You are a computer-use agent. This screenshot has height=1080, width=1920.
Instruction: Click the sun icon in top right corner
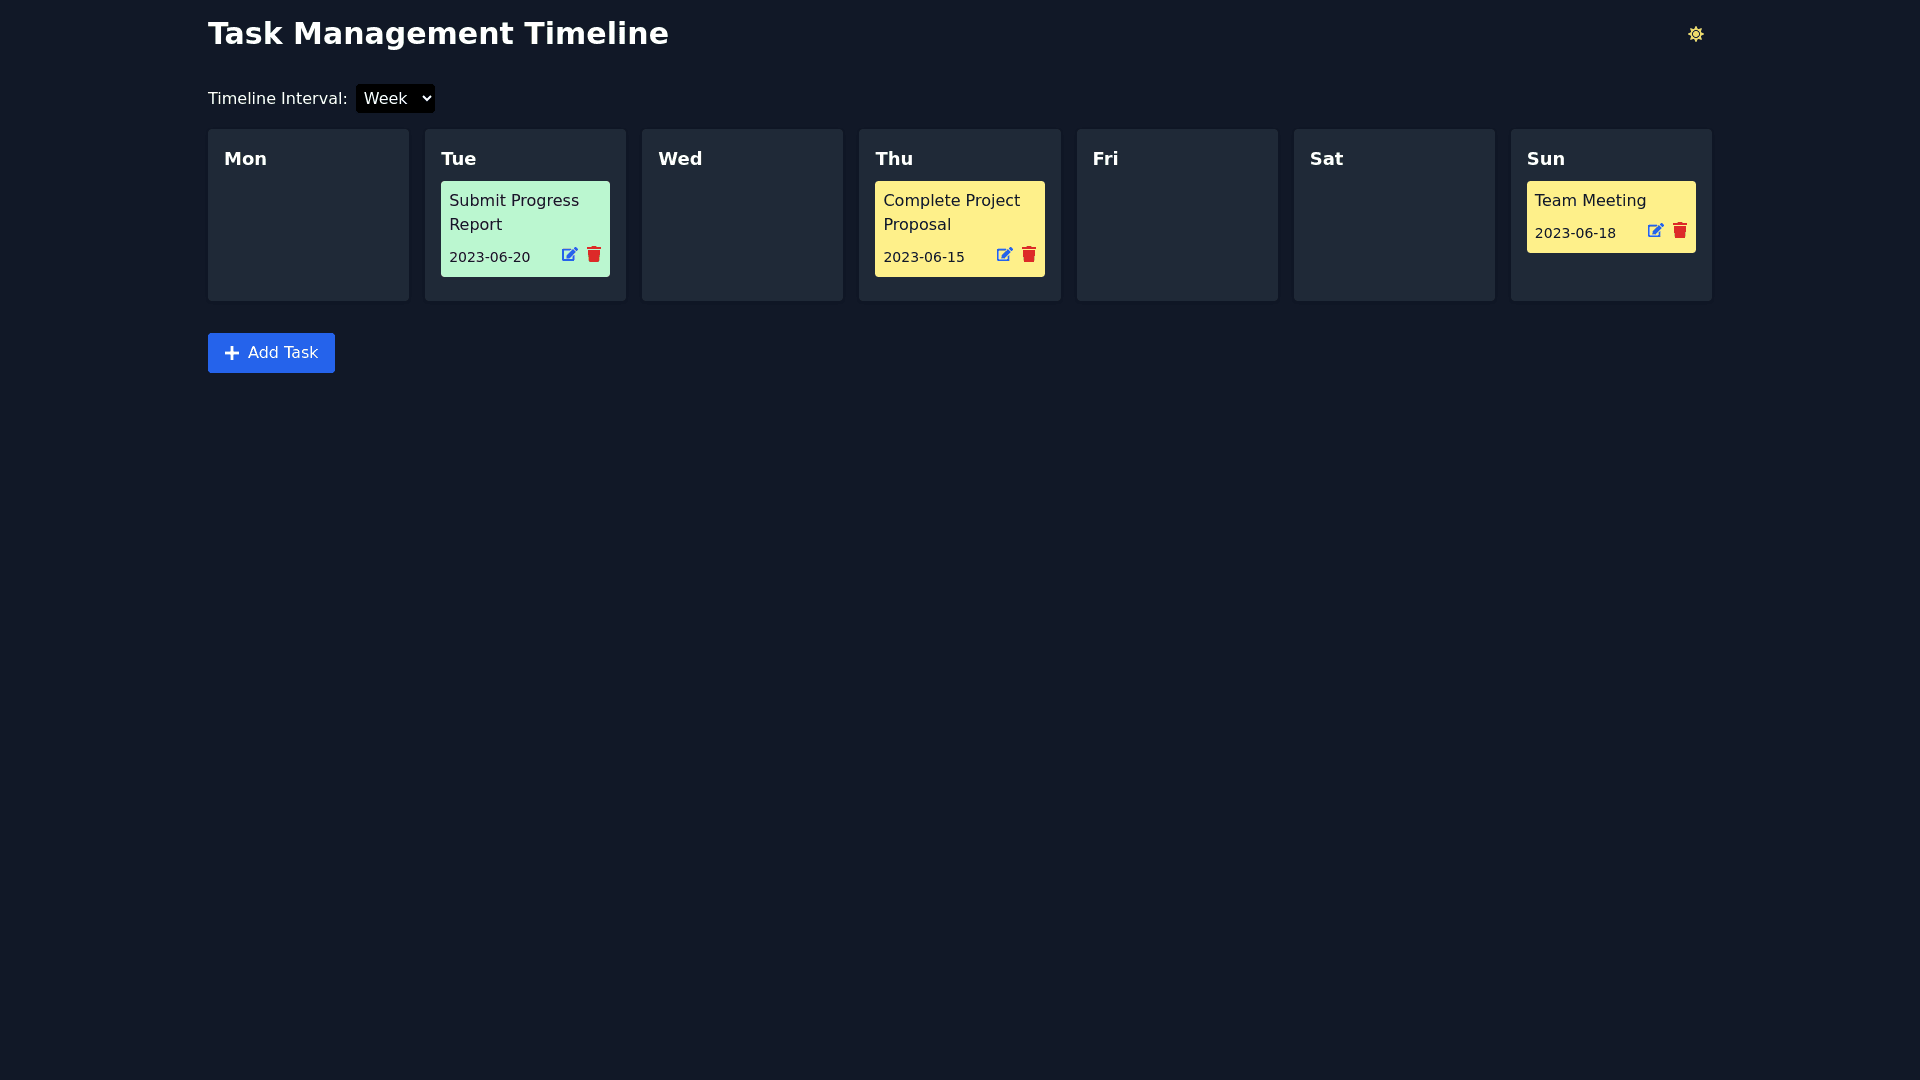1696,33
